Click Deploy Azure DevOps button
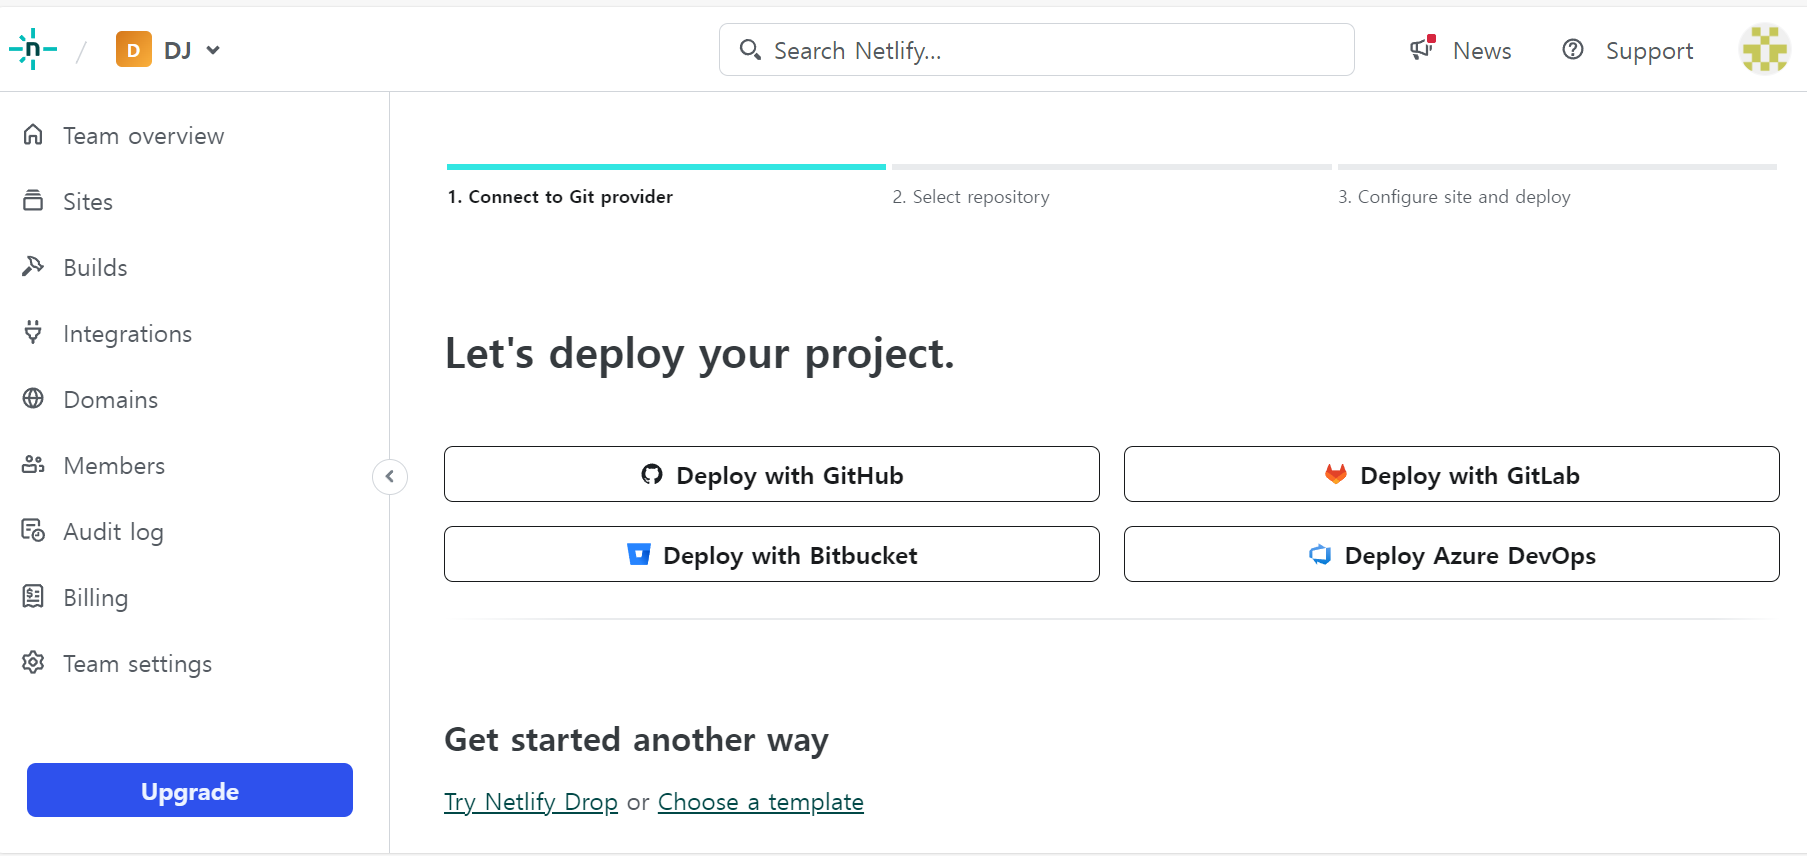The width and height of the screenshot is (1807, 856). click(1452, 554)
